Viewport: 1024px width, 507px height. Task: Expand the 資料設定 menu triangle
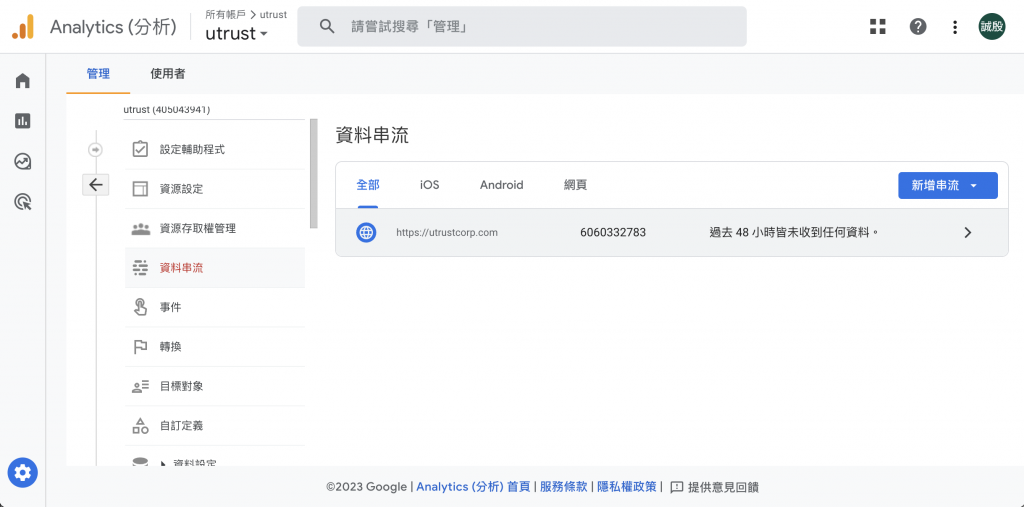click(x=164, y=463)
